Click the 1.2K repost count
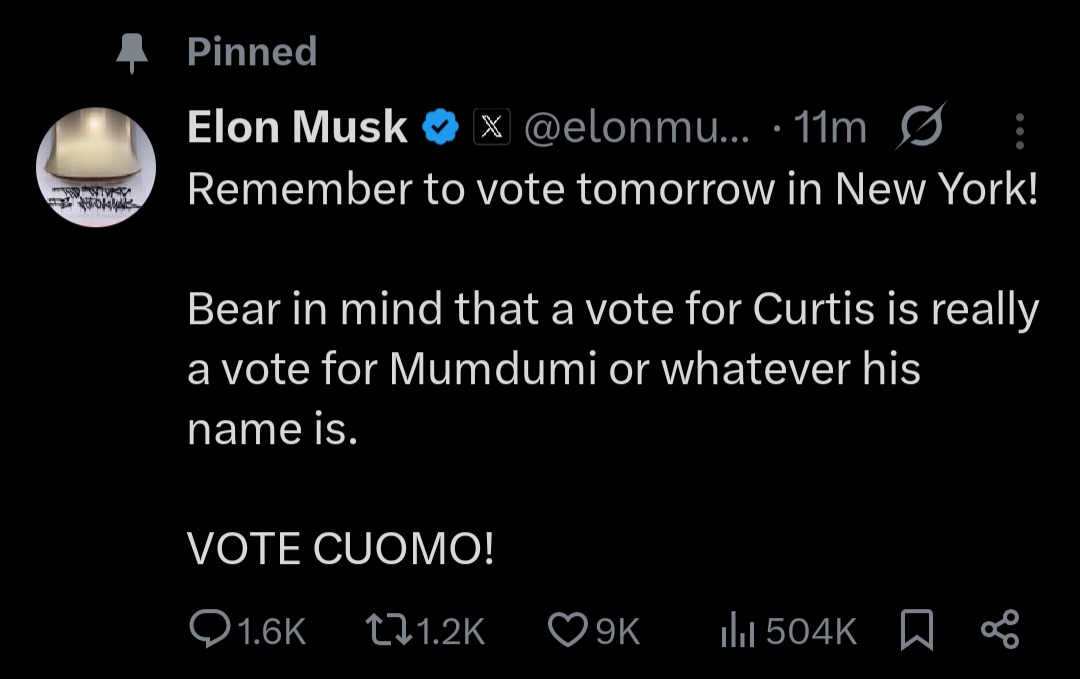 coord(451,631)
